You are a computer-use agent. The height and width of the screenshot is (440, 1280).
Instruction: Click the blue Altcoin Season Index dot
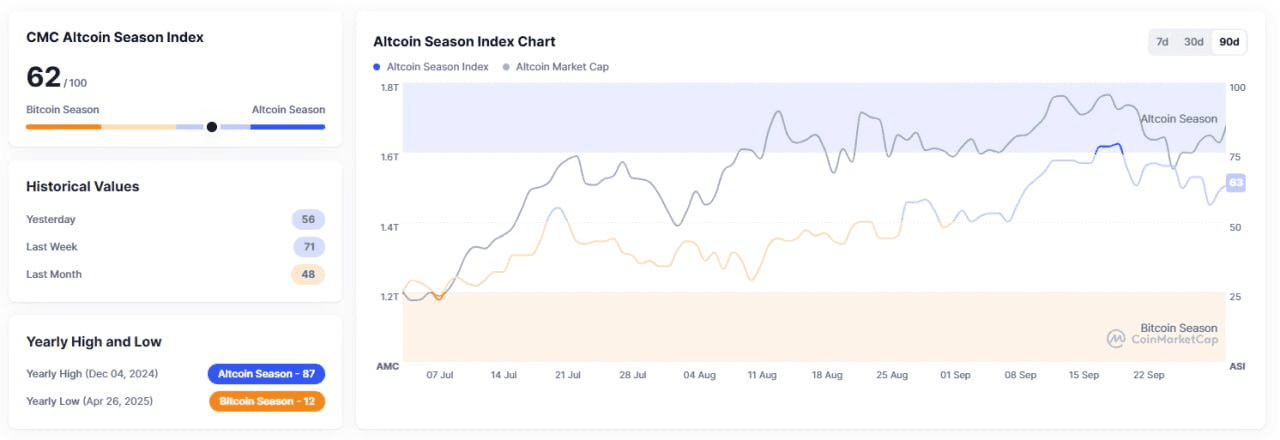[377, 67]
